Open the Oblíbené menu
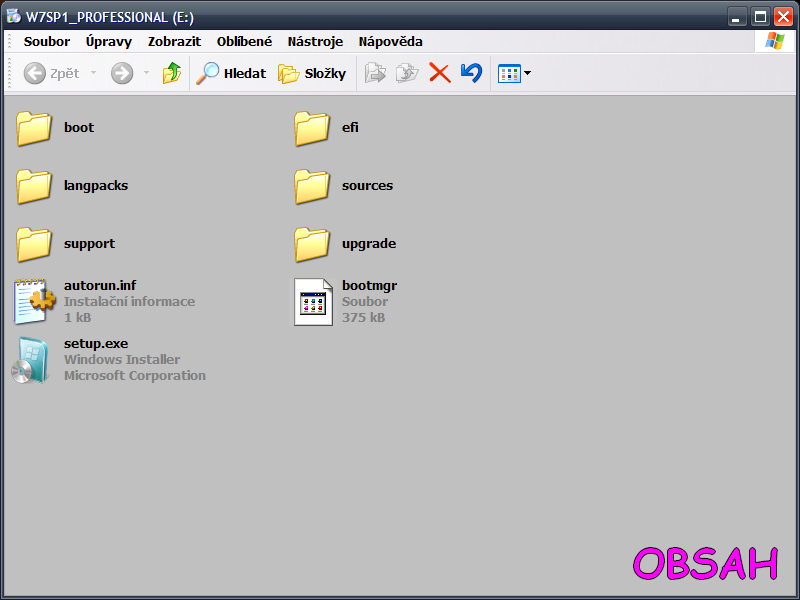This screenshot has height=600, width=800. [244, 41]
